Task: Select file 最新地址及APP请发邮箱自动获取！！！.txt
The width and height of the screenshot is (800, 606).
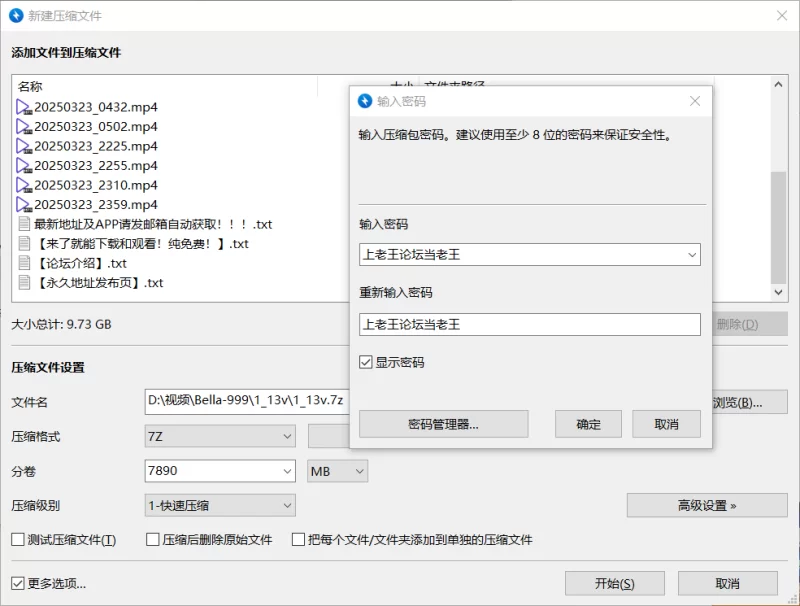Action: coord(153,224)
